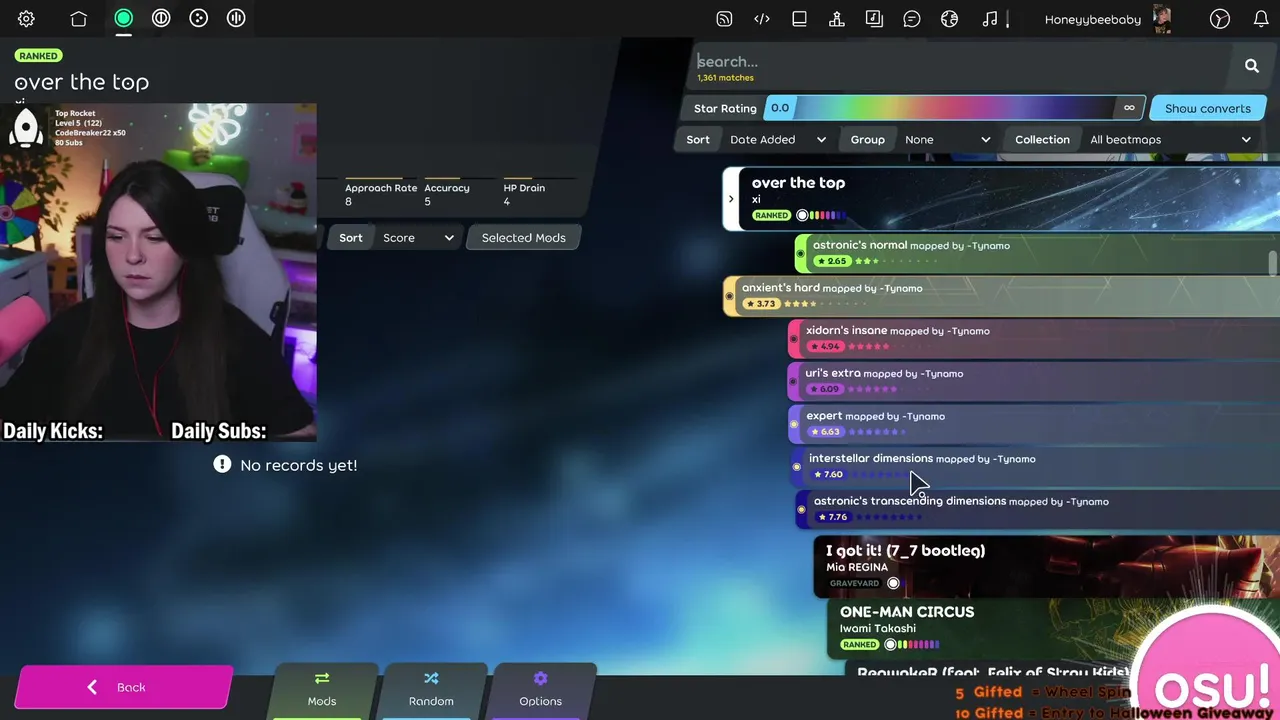Click the carousel scrollbar handle

[1272, 262]
